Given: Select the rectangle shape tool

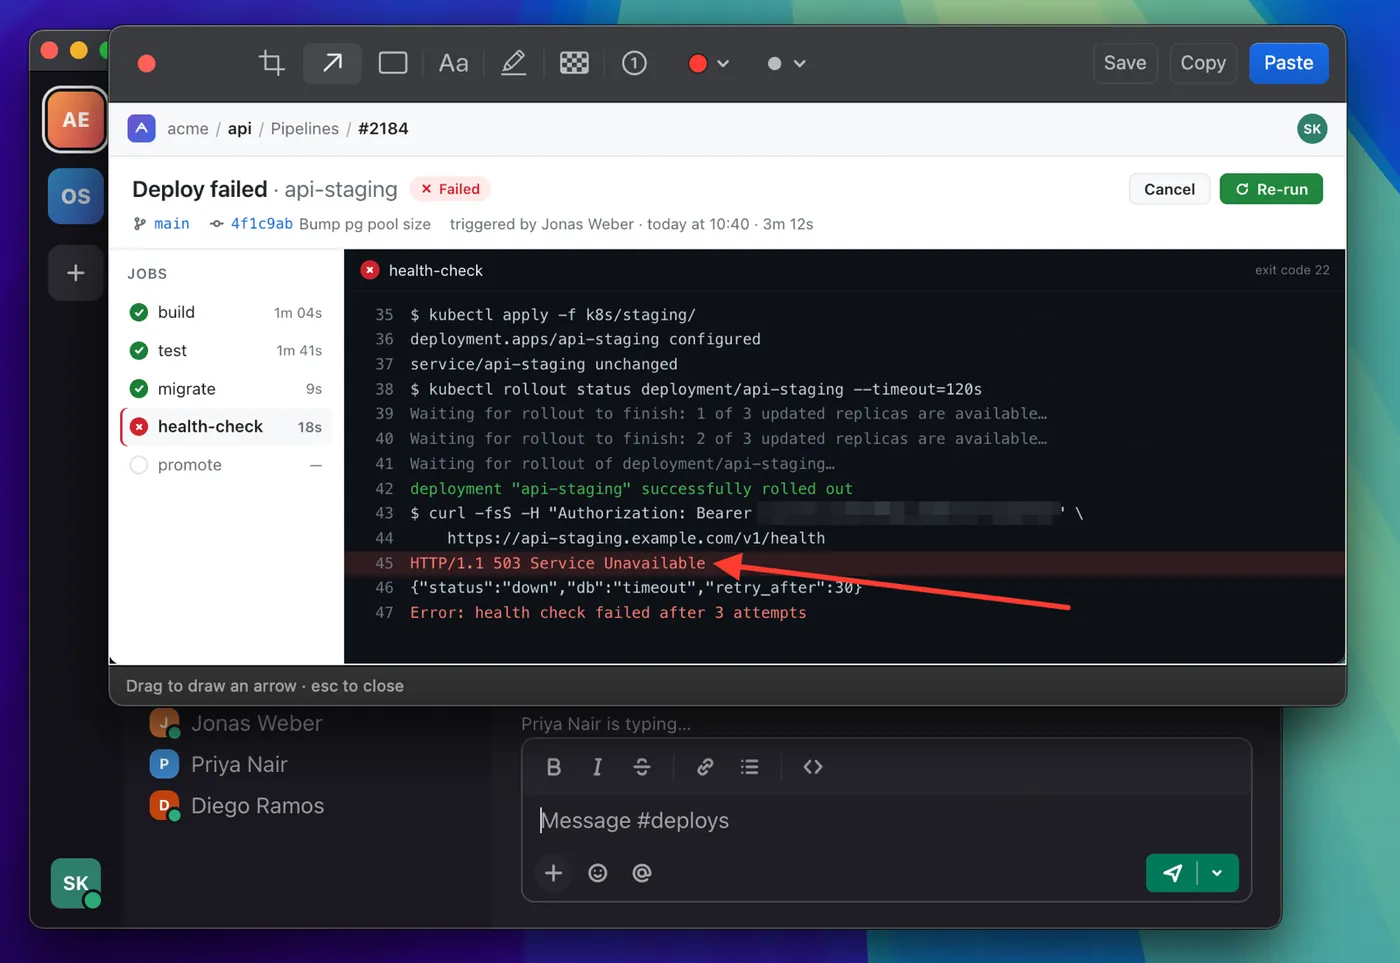Looking at the screenshot, I should [393, 63].
